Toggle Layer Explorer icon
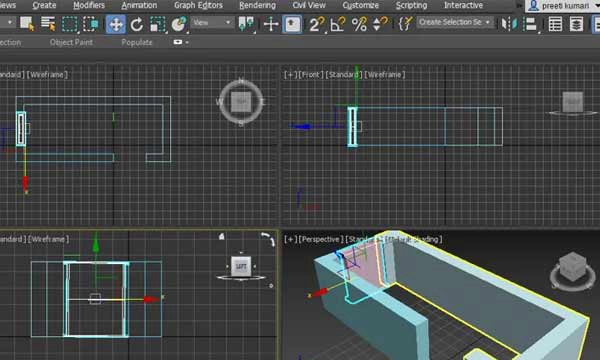Screen dimensions: 600x360 point(576,24)
